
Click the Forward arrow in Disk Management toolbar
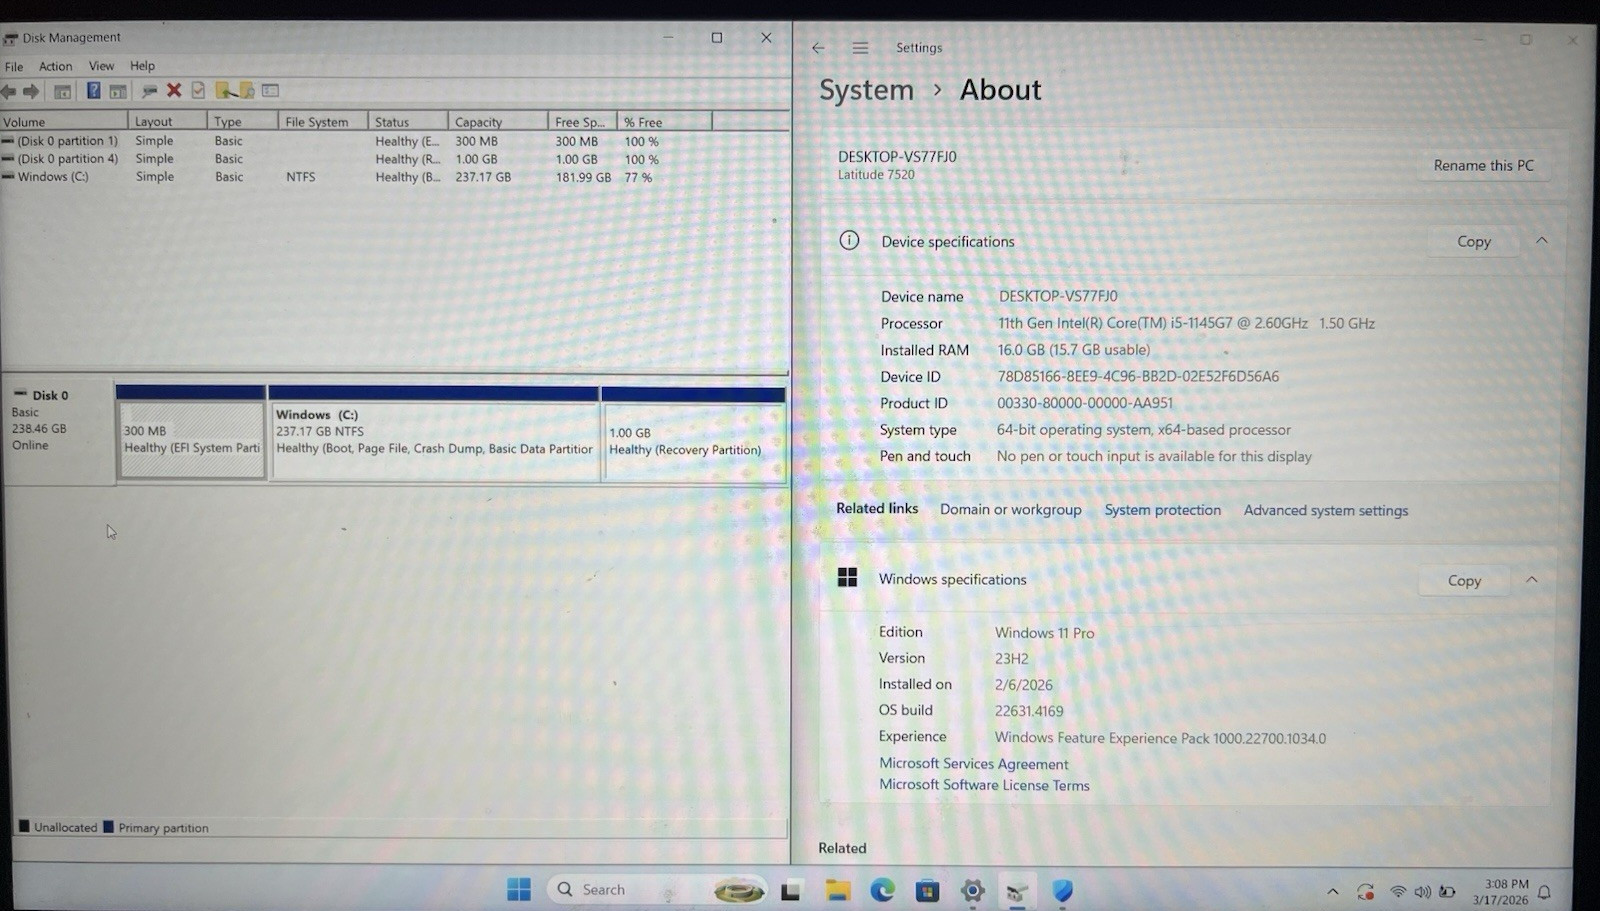pos(31,91)
